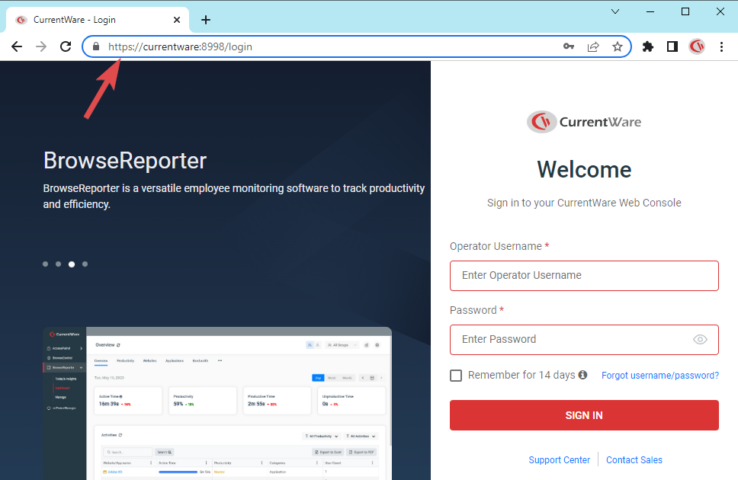Open the Extensions puzzle icon
This screenshot has width=738, height=480.
648,47
